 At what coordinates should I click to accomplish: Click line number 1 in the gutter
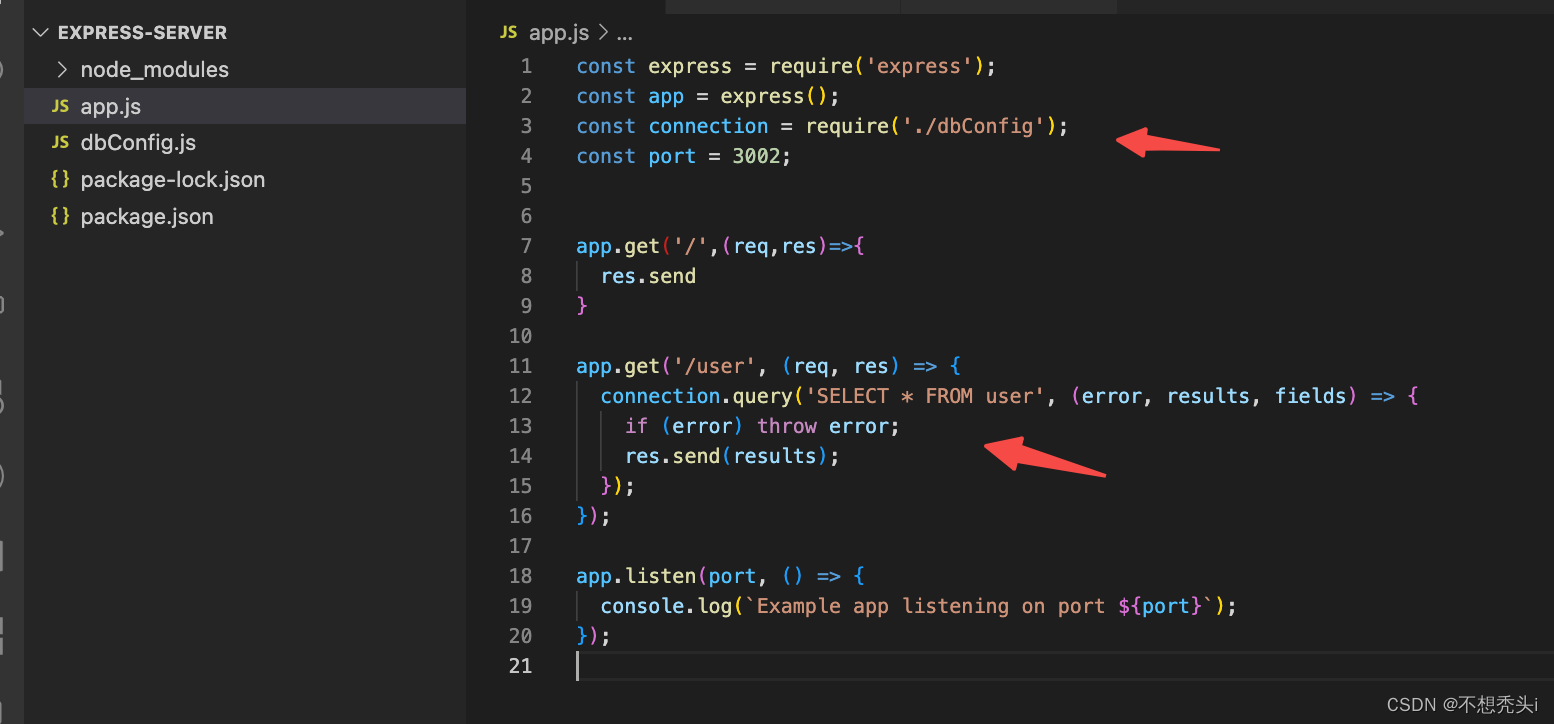tap(527, 66)
